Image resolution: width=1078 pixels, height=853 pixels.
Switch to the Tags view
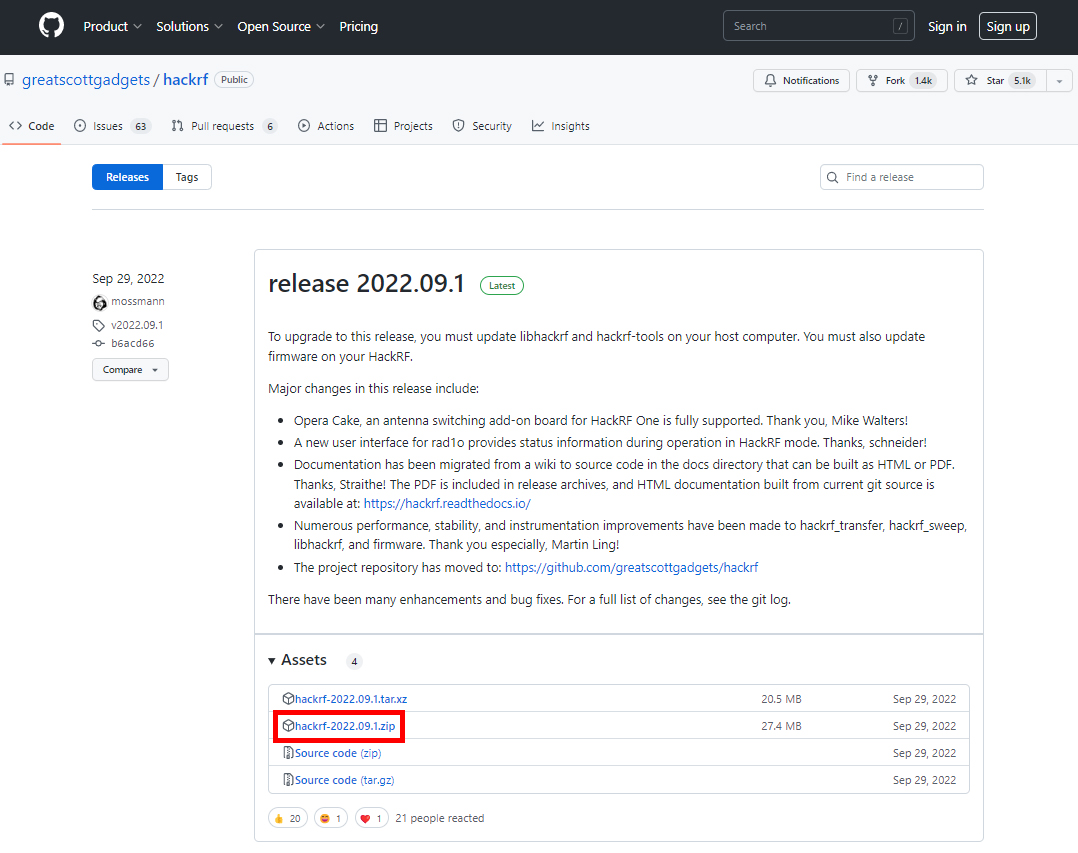point(187,177)
